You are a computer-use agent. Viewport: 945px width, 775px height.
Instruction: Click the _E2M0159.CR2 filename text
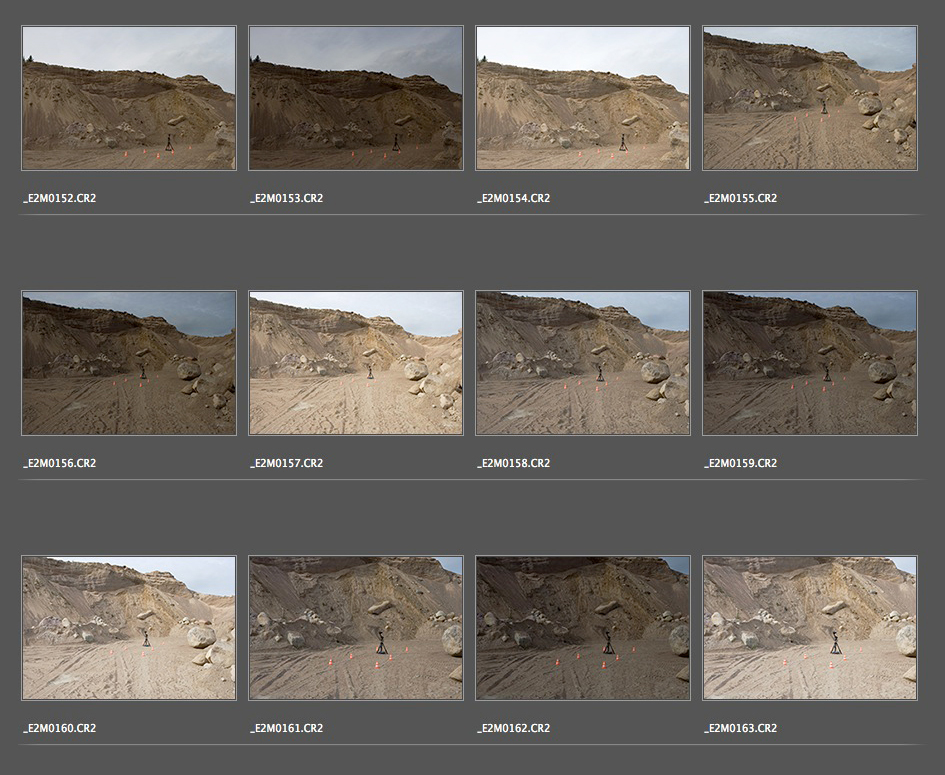coord(740,463)
